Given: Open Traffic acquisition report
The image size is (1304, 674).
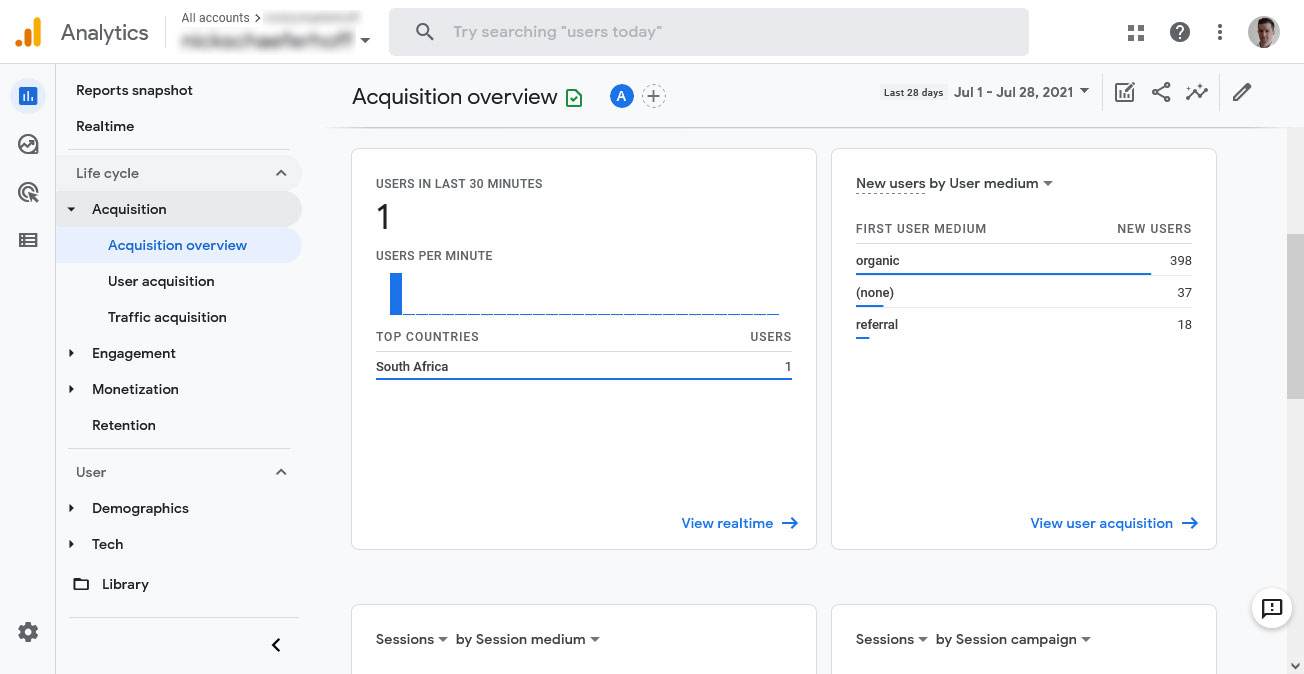Looking at the screenshot, I should [x=167, y=317].
